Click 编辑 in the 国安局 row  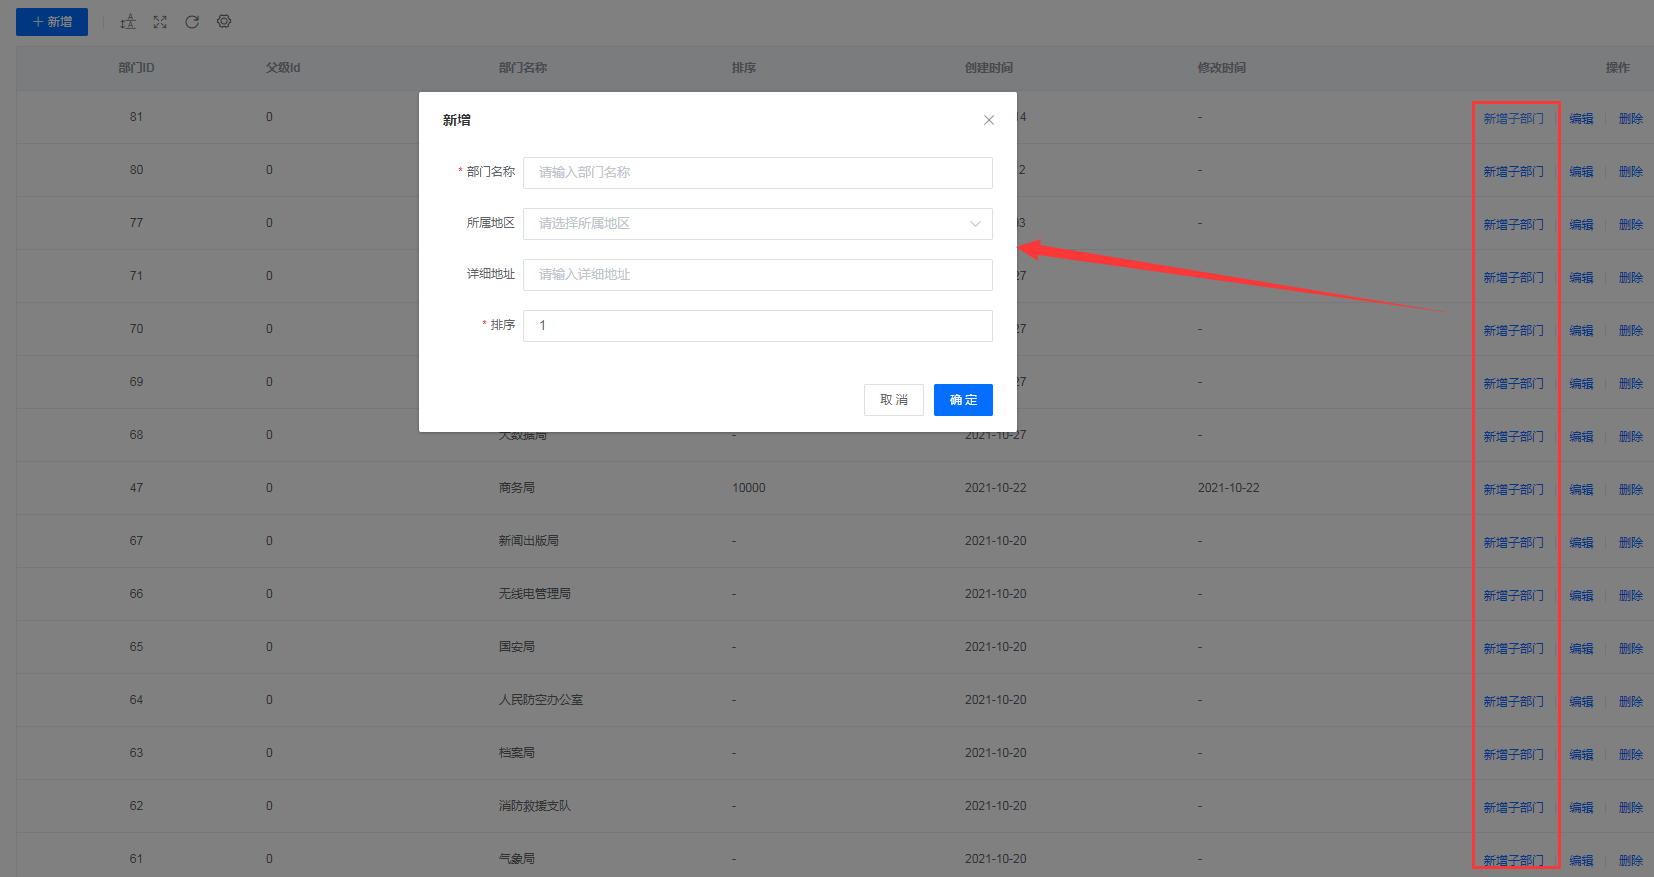tap(1581, 649)
